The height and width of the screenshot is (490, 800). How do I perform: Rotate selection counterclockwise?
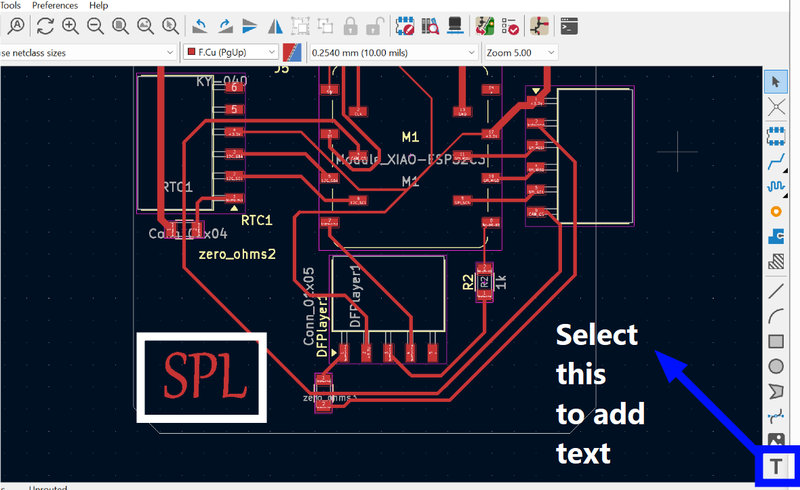click(x=199, y=26)
